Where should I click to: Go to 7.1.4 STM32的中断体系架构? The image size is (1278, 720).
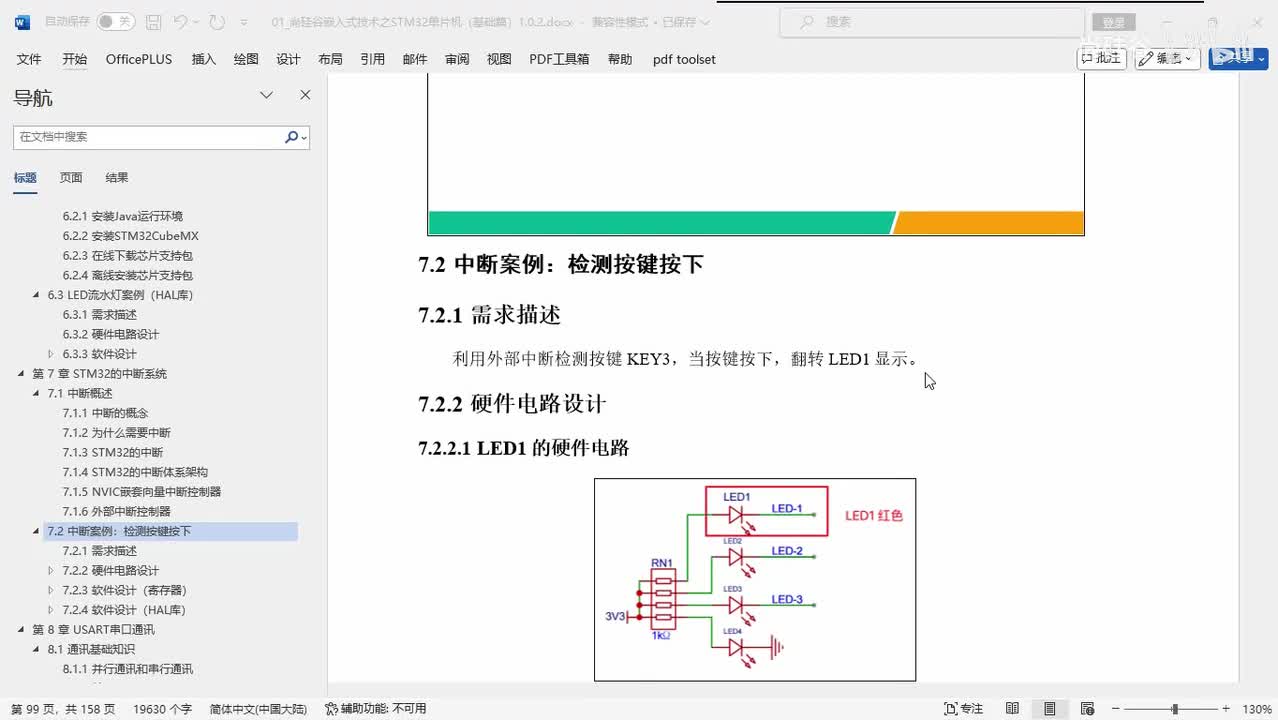coord(135,472)
